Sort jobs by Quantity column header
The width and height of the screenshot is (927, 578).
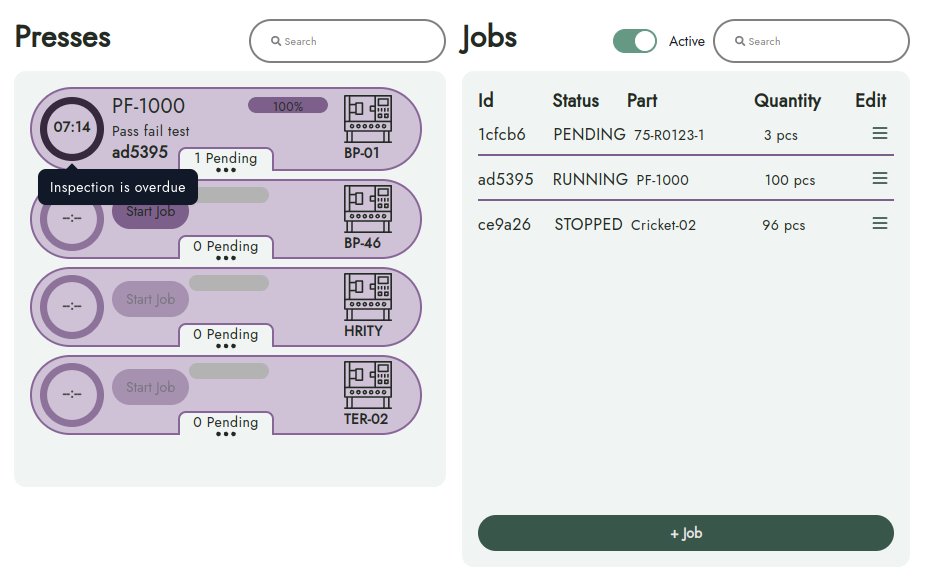787,101
